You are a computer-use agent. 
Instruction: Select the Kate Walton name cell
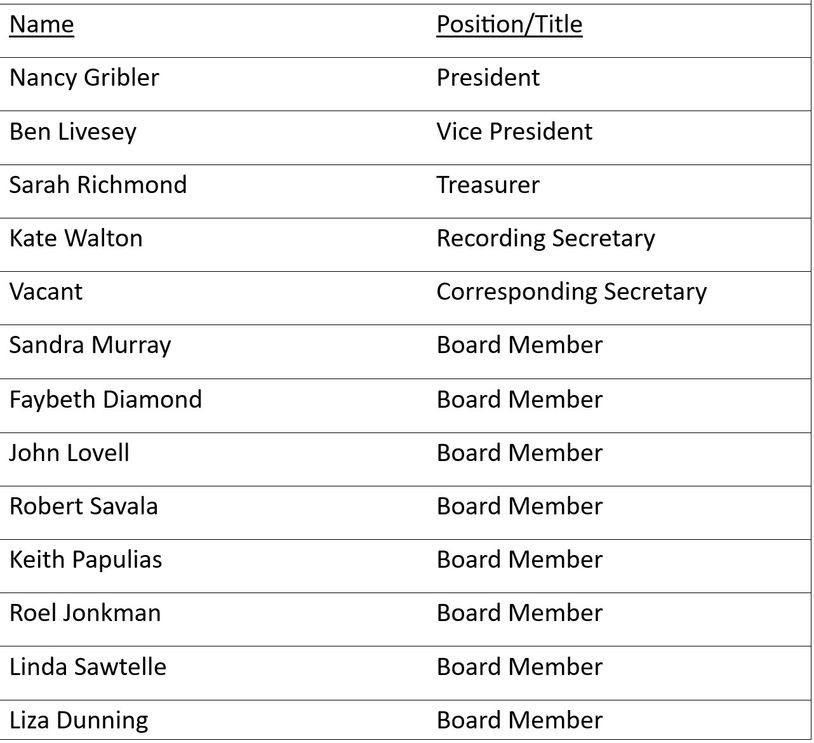tap(76, 238)
